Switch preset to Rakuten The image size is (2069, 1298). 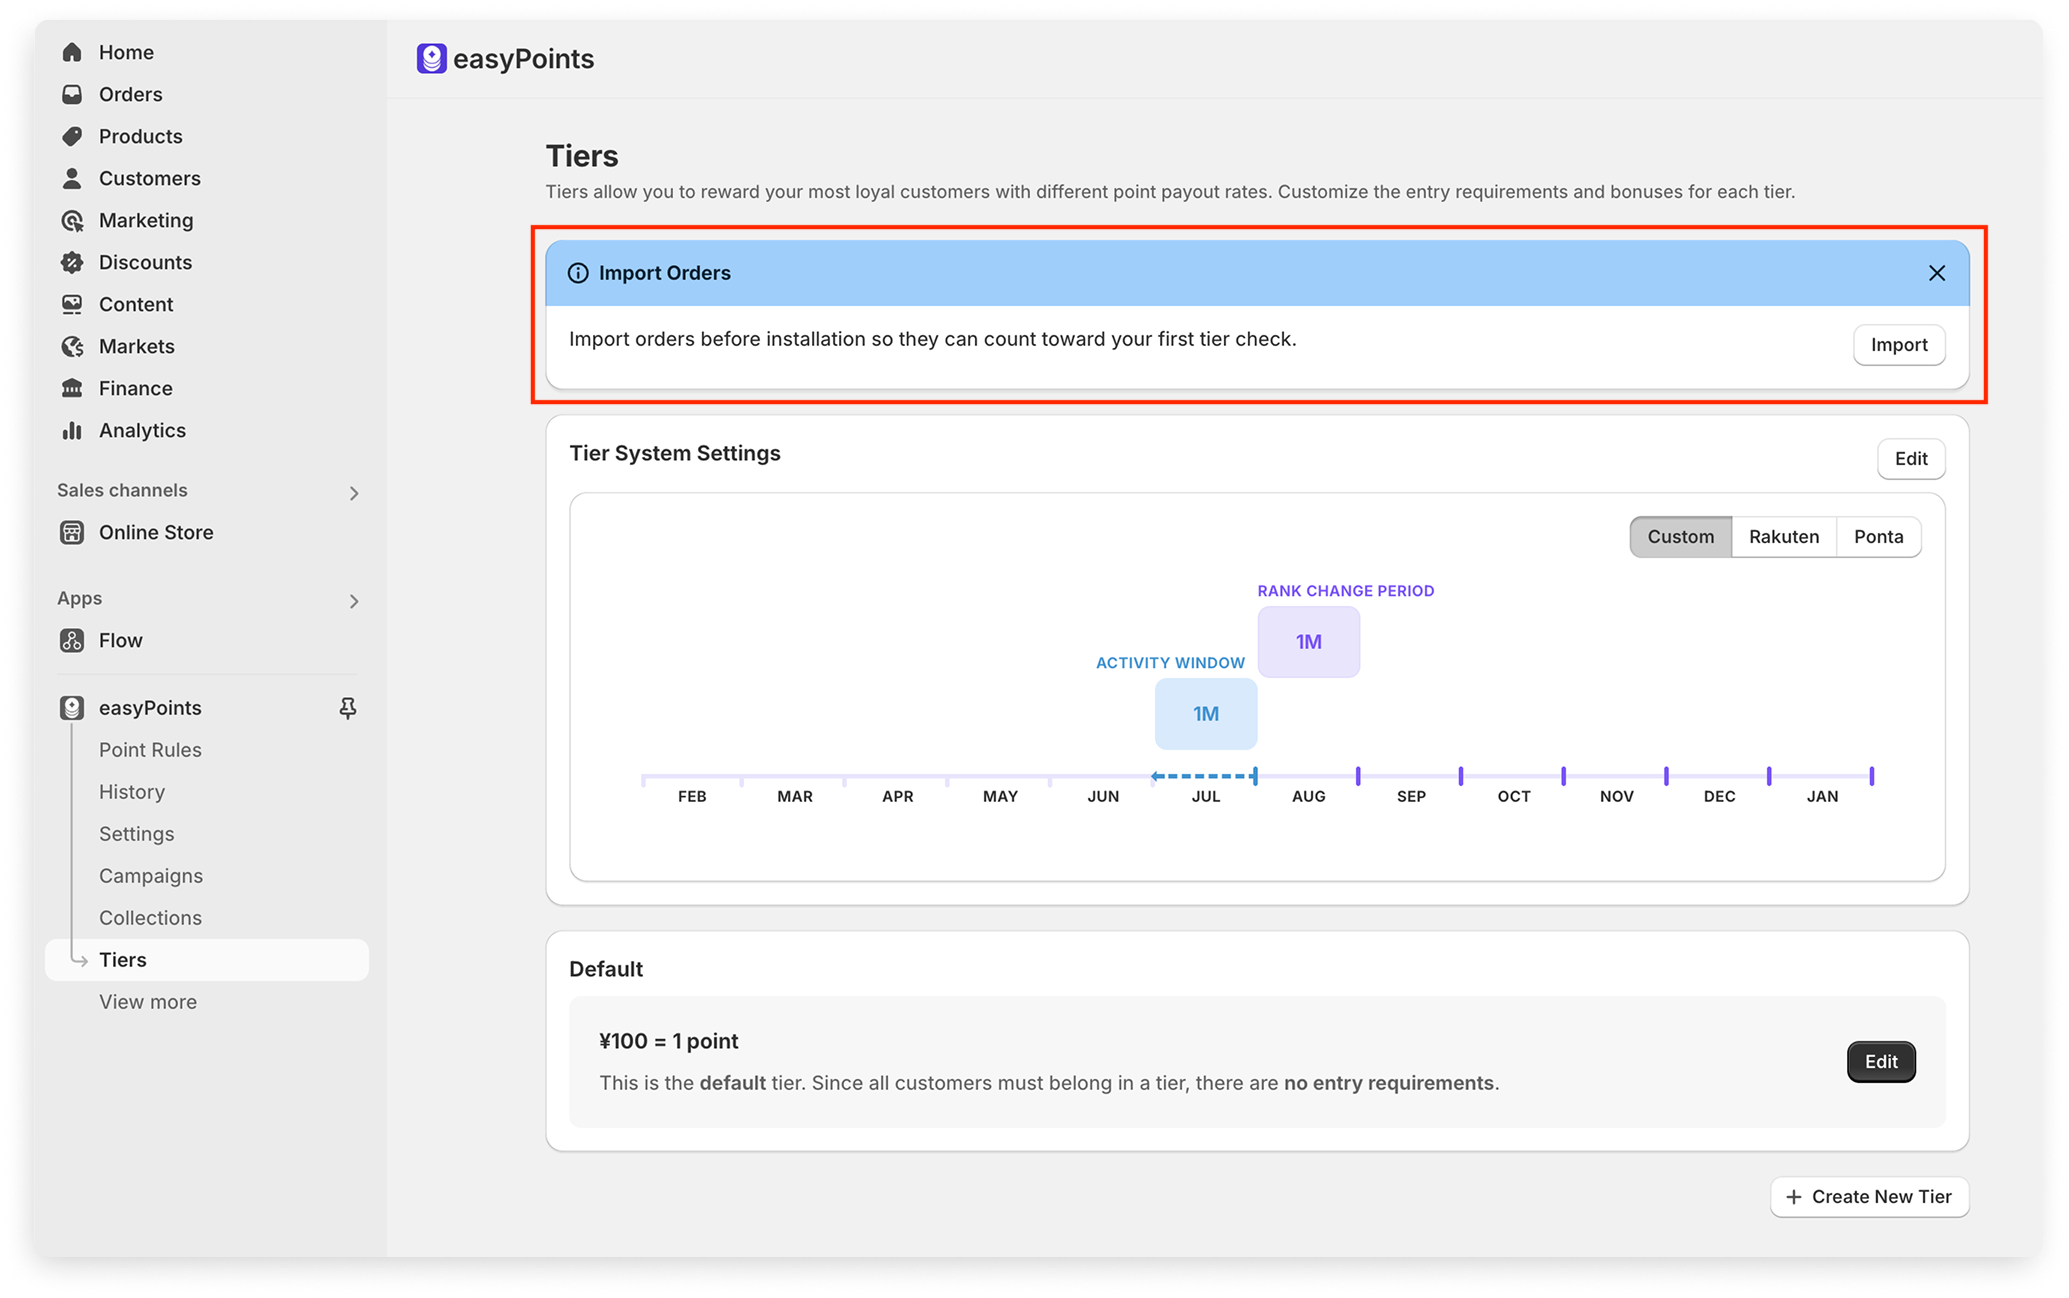click(x=1783, y=536)
